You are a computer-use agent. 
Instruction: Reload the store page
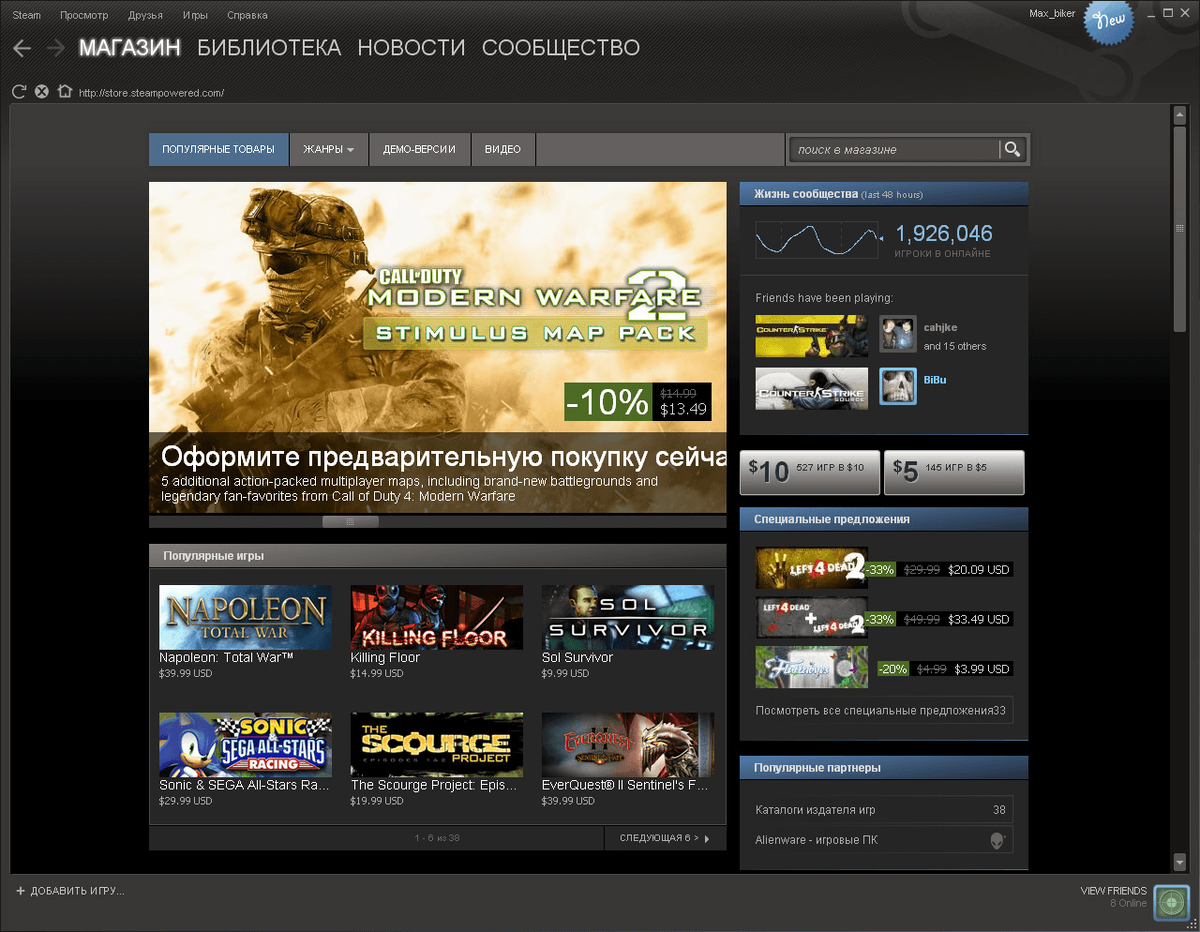[x=18, y=92]
